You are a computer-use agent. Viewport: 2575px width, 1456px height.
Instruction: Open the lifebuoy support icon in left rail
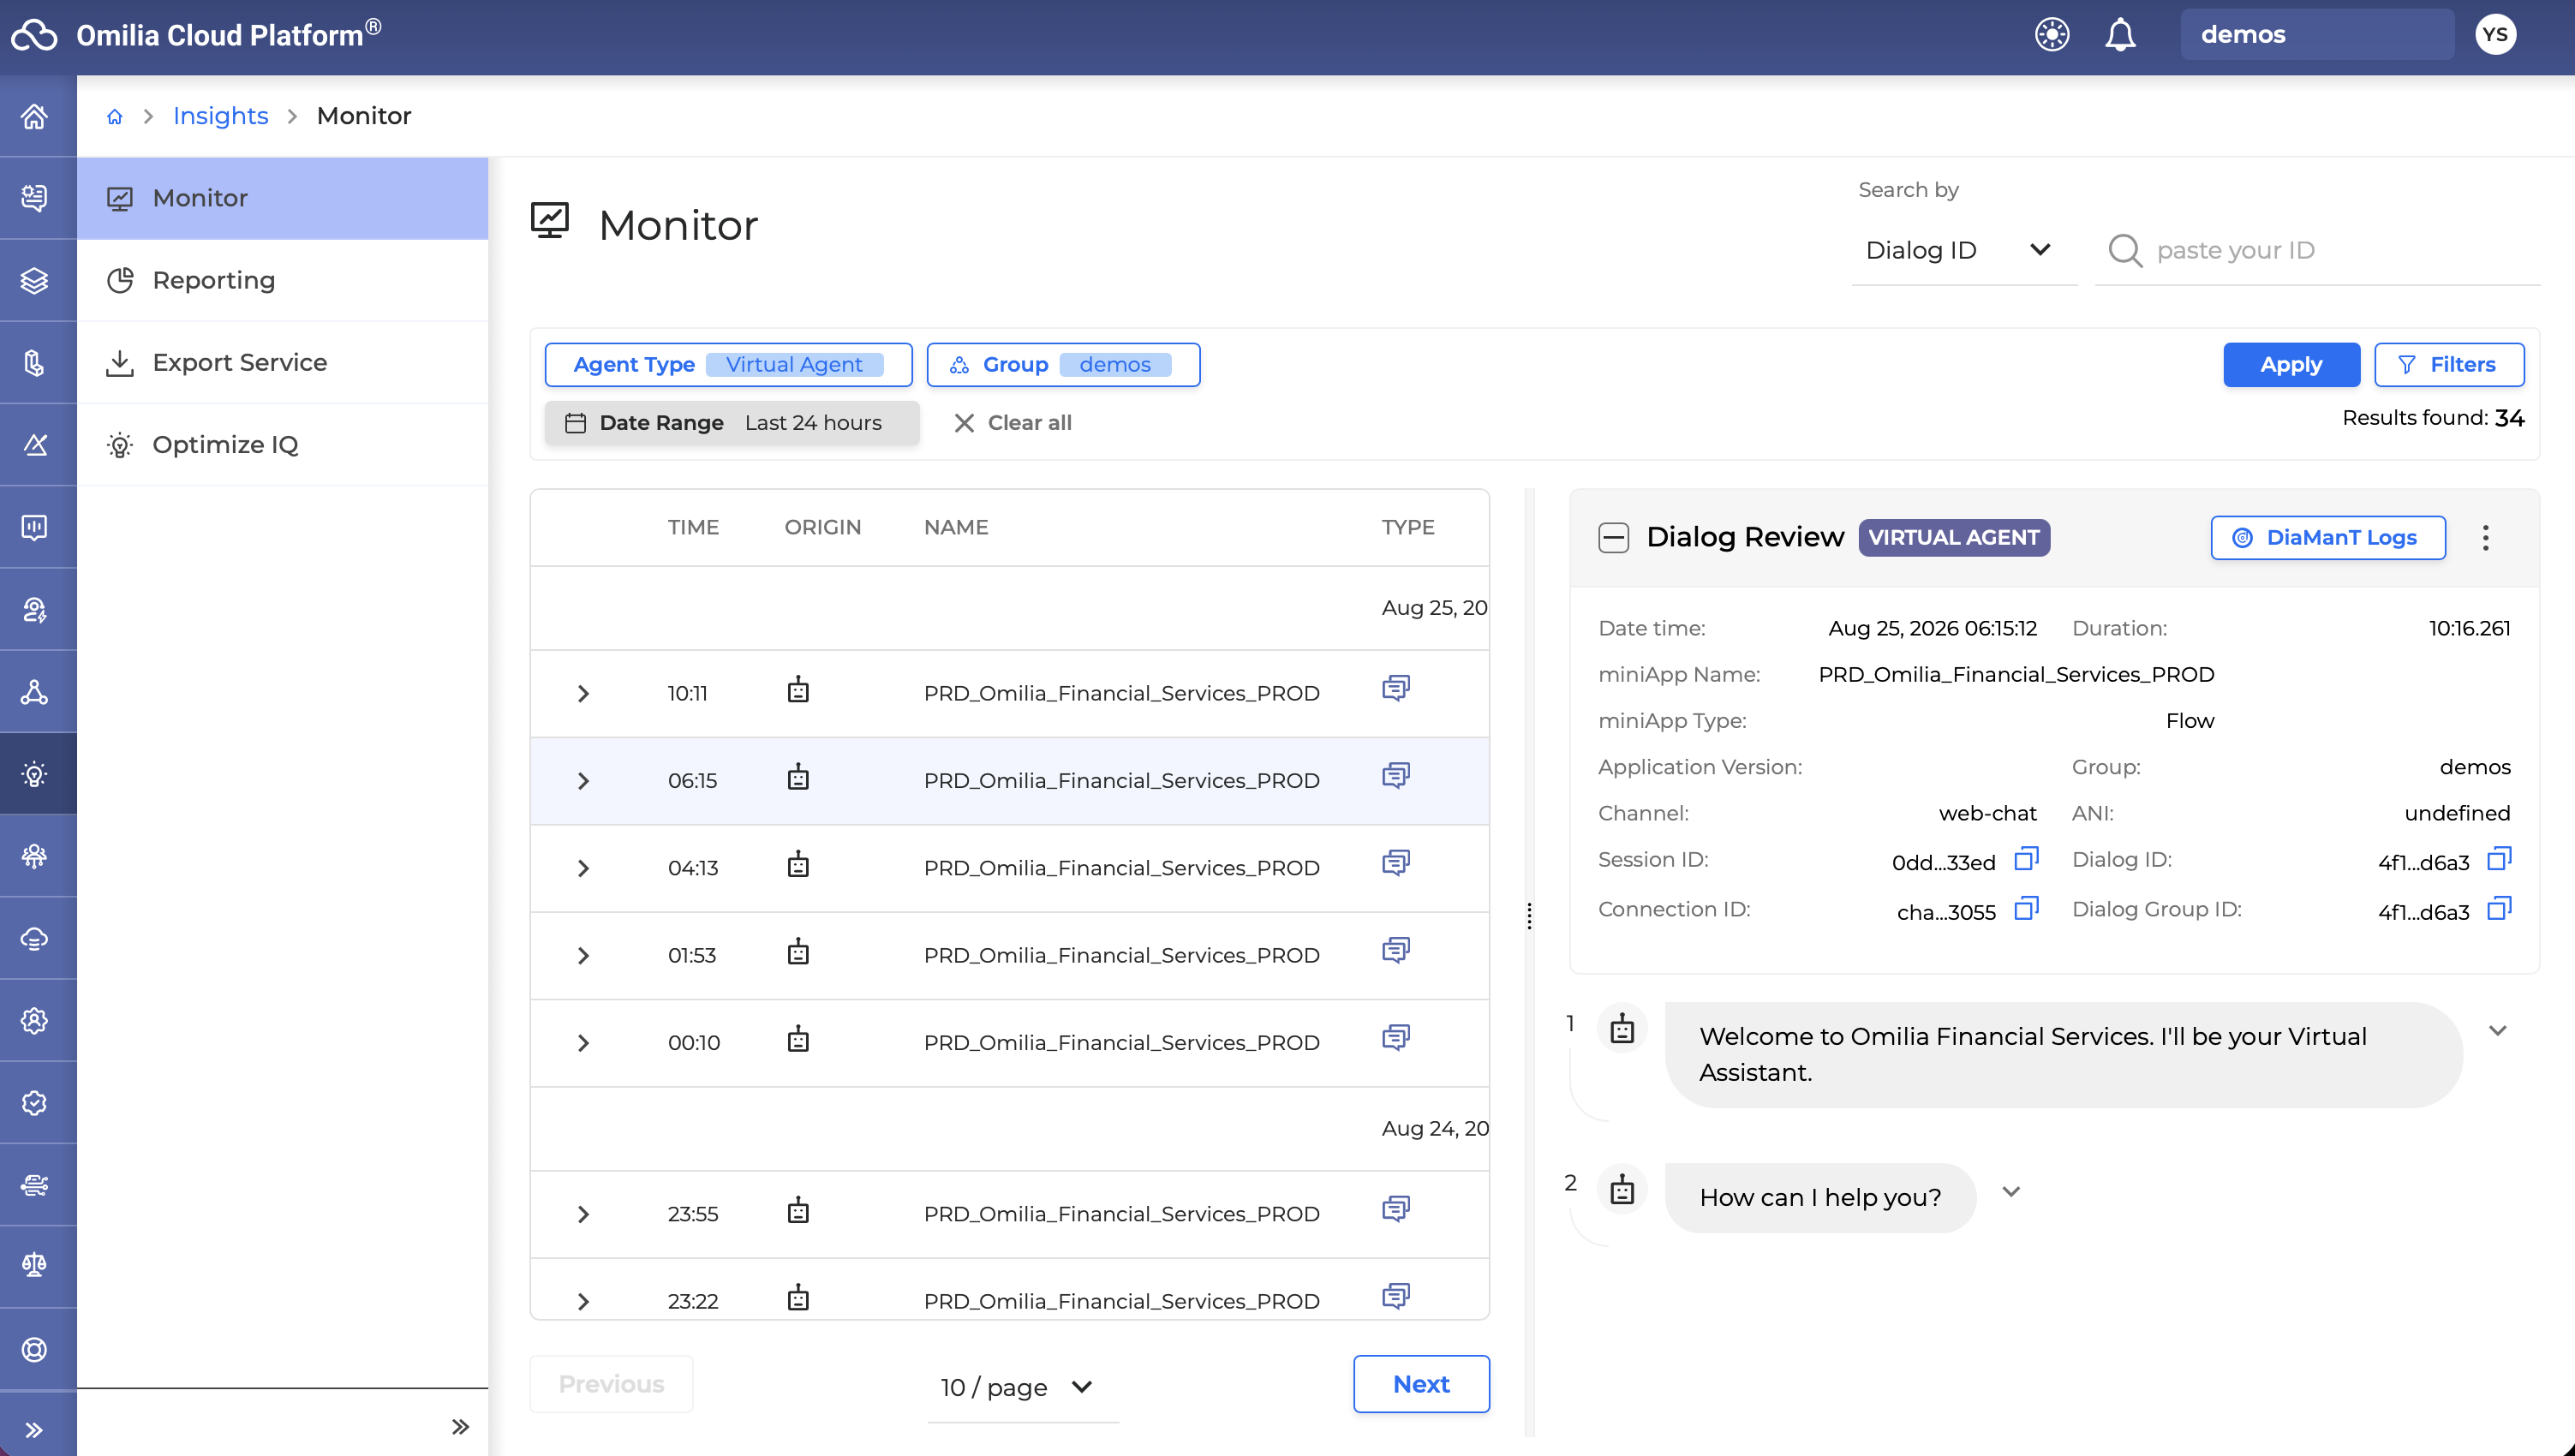[x=35, y=1349]
